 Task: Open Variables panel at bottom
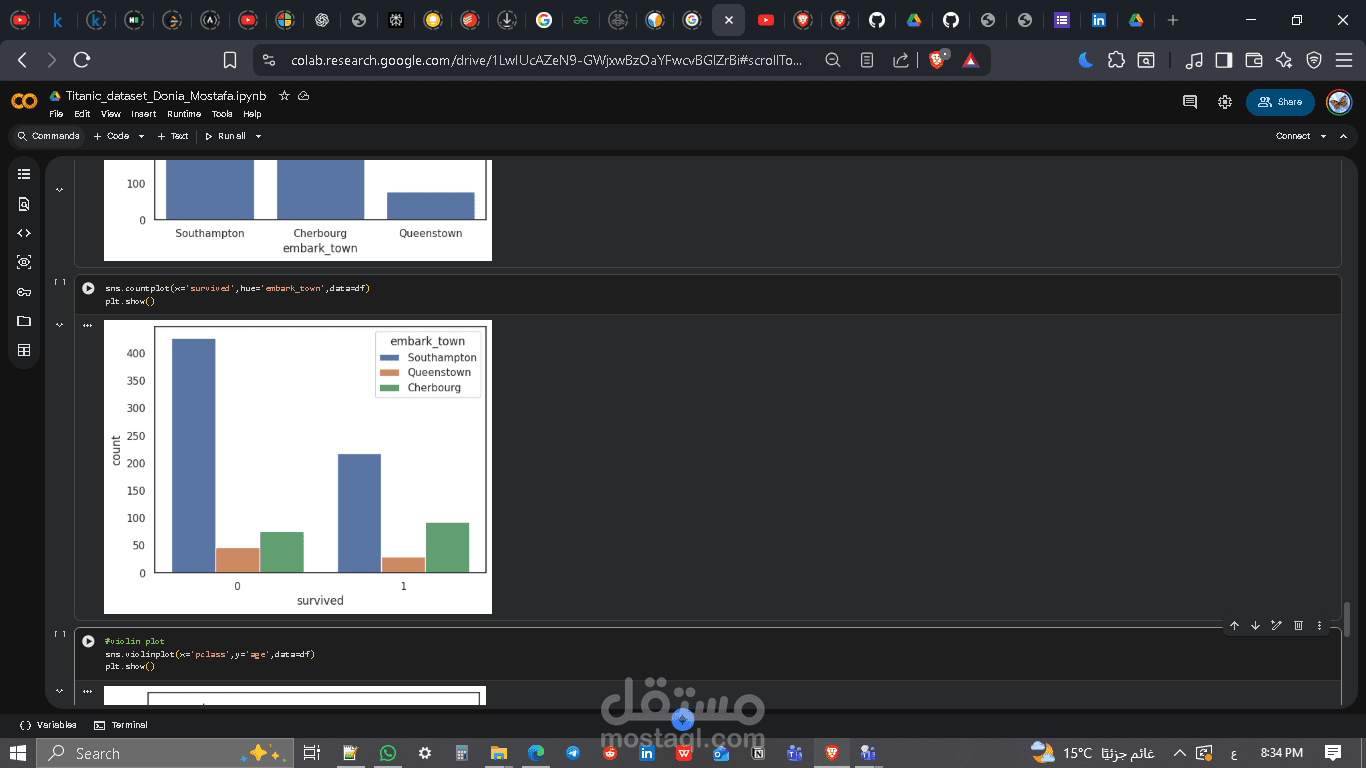(48, 725)
